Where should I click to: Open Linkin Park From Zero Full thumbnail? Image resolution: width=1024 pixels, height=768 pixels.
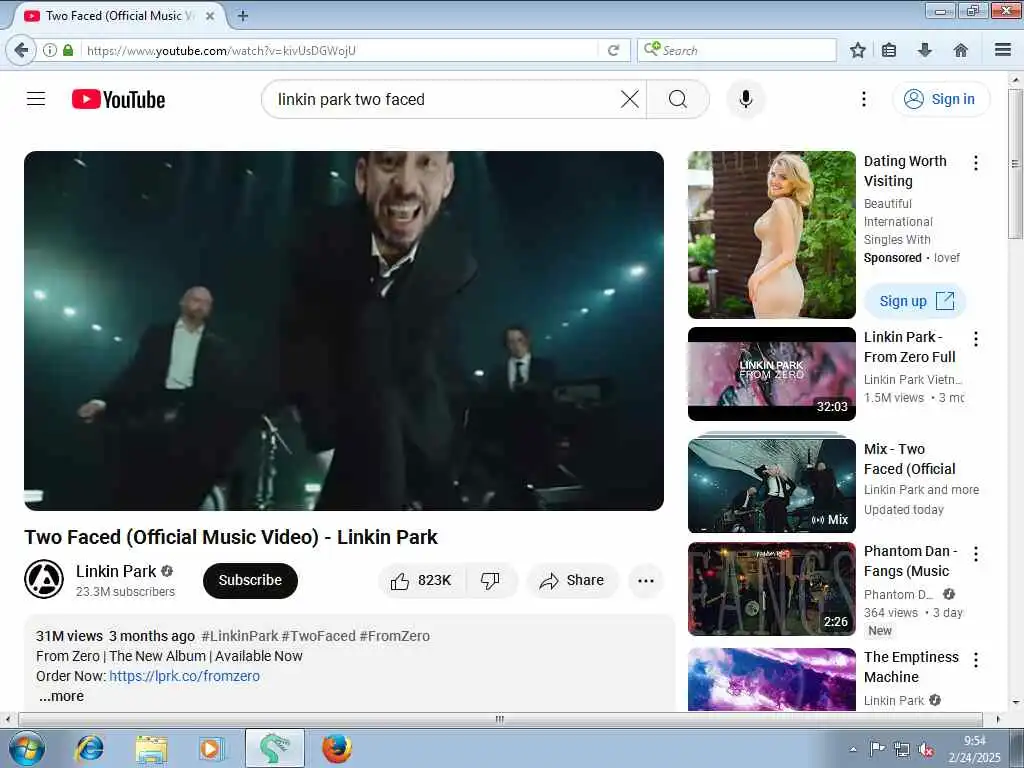point(771,374)
